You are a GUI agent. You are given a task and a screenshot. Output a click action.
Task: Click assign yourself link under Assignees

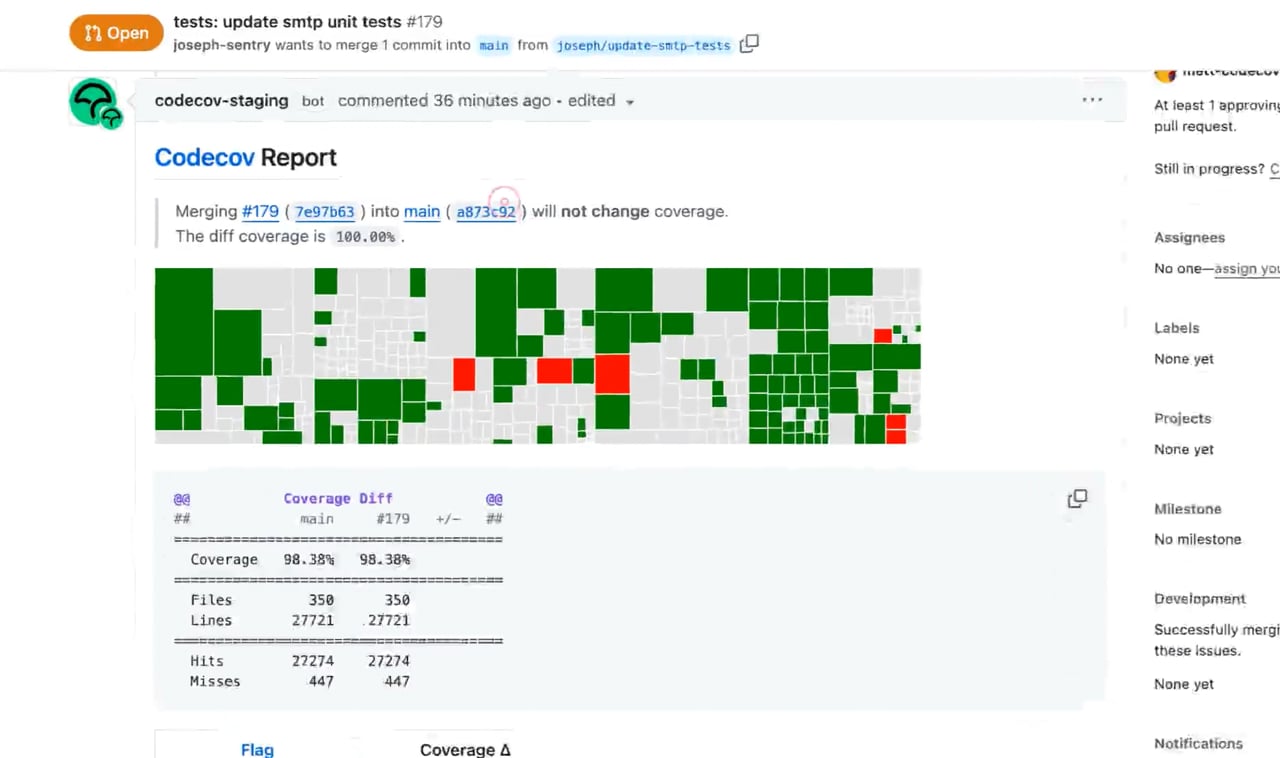click(1246, 269)
